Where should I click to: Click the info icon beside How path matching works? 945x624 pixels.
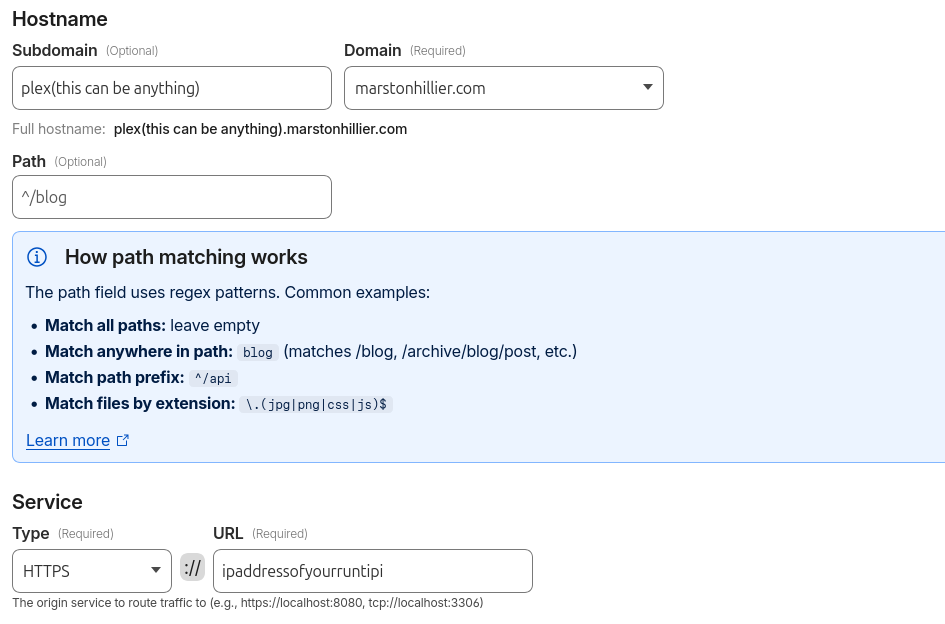[37, 257]
